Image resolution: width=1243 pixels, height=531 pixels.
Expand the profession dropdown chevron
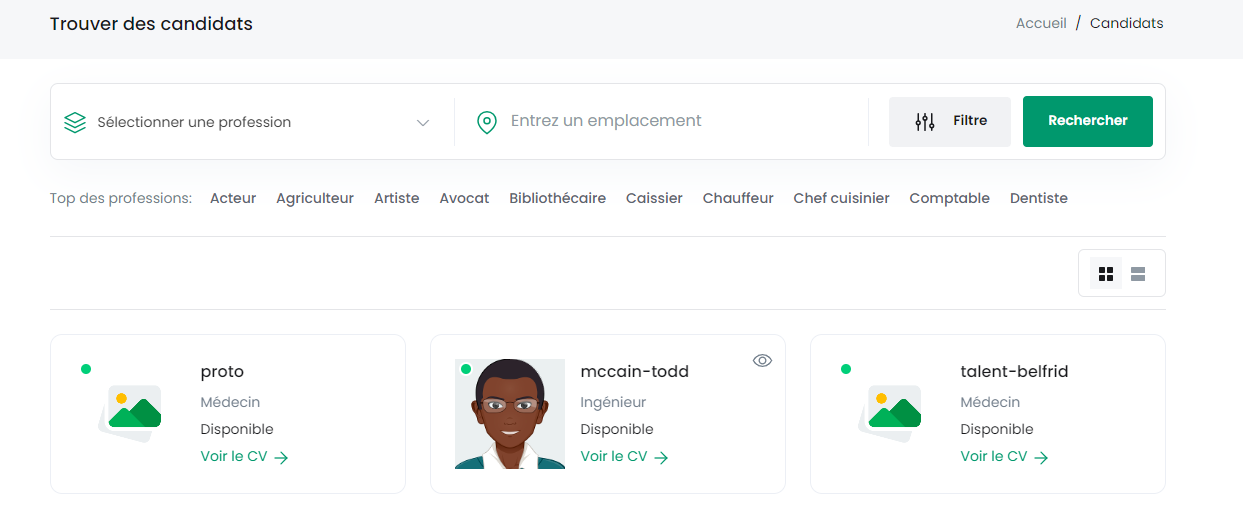423,123
